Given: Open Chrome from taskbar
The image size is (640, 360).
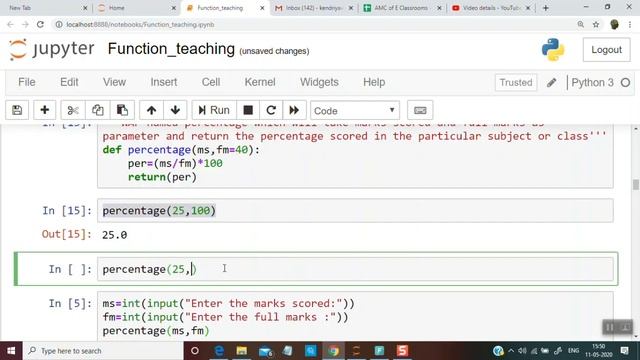Looking at the screenshot, I should point(333,351).
